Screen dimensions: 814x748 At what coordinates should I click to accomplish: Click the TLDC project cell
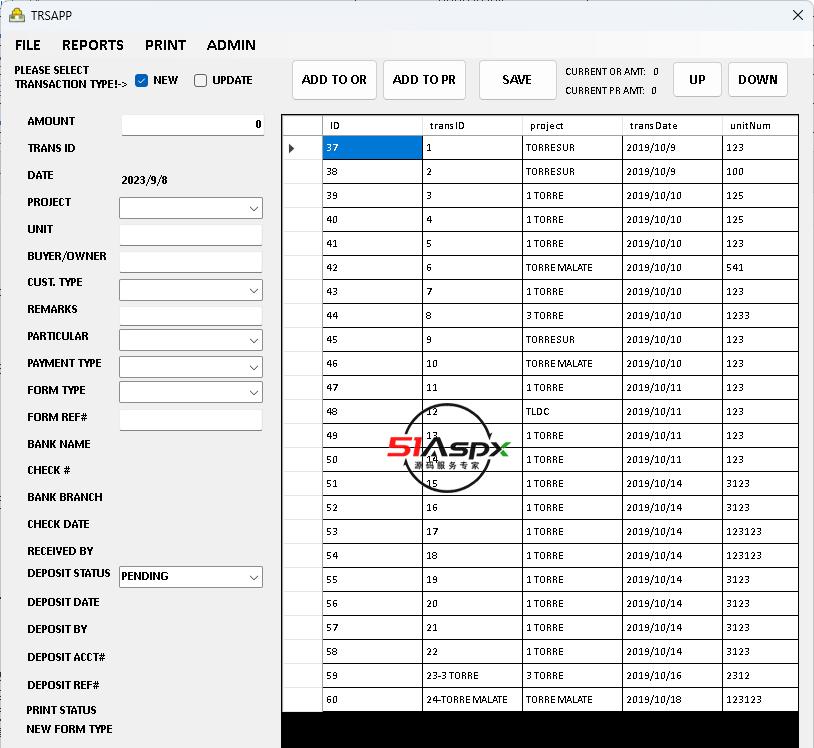click(572, 412)
